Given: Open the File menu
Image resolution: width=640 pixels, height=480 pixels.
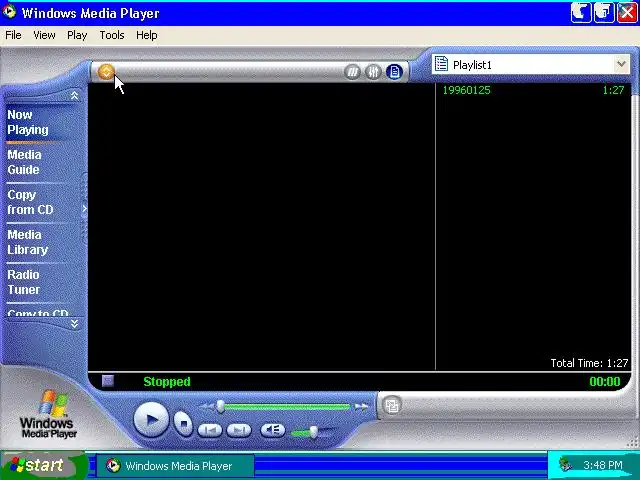Looking at the screenshot, I should [13, 35].
